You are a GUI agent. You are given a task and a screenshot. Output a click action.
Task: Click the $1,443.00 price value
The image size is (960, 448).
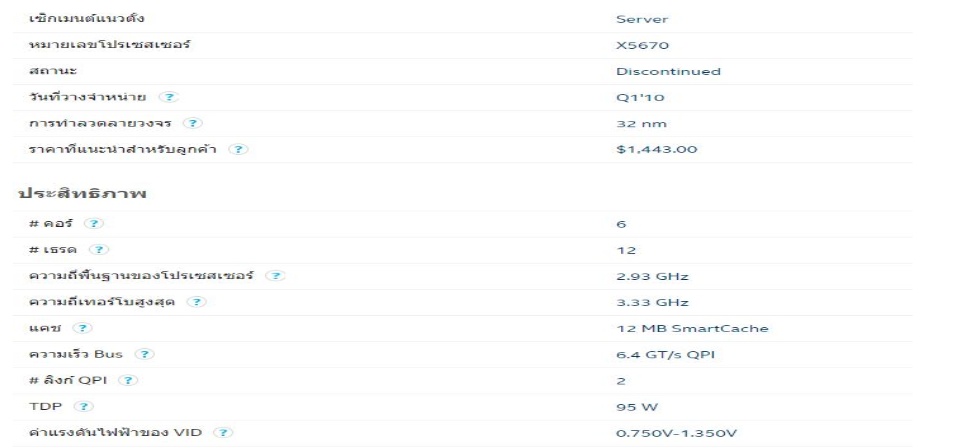point(656,149)
